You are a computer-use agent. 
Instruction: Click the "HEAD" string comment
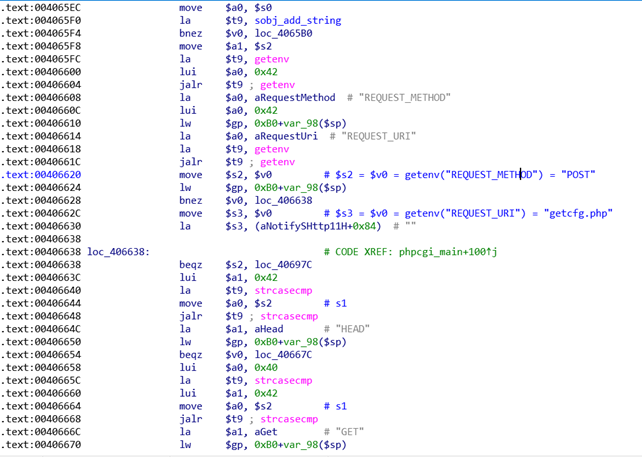pyautogui.click(x=347, y=329)
